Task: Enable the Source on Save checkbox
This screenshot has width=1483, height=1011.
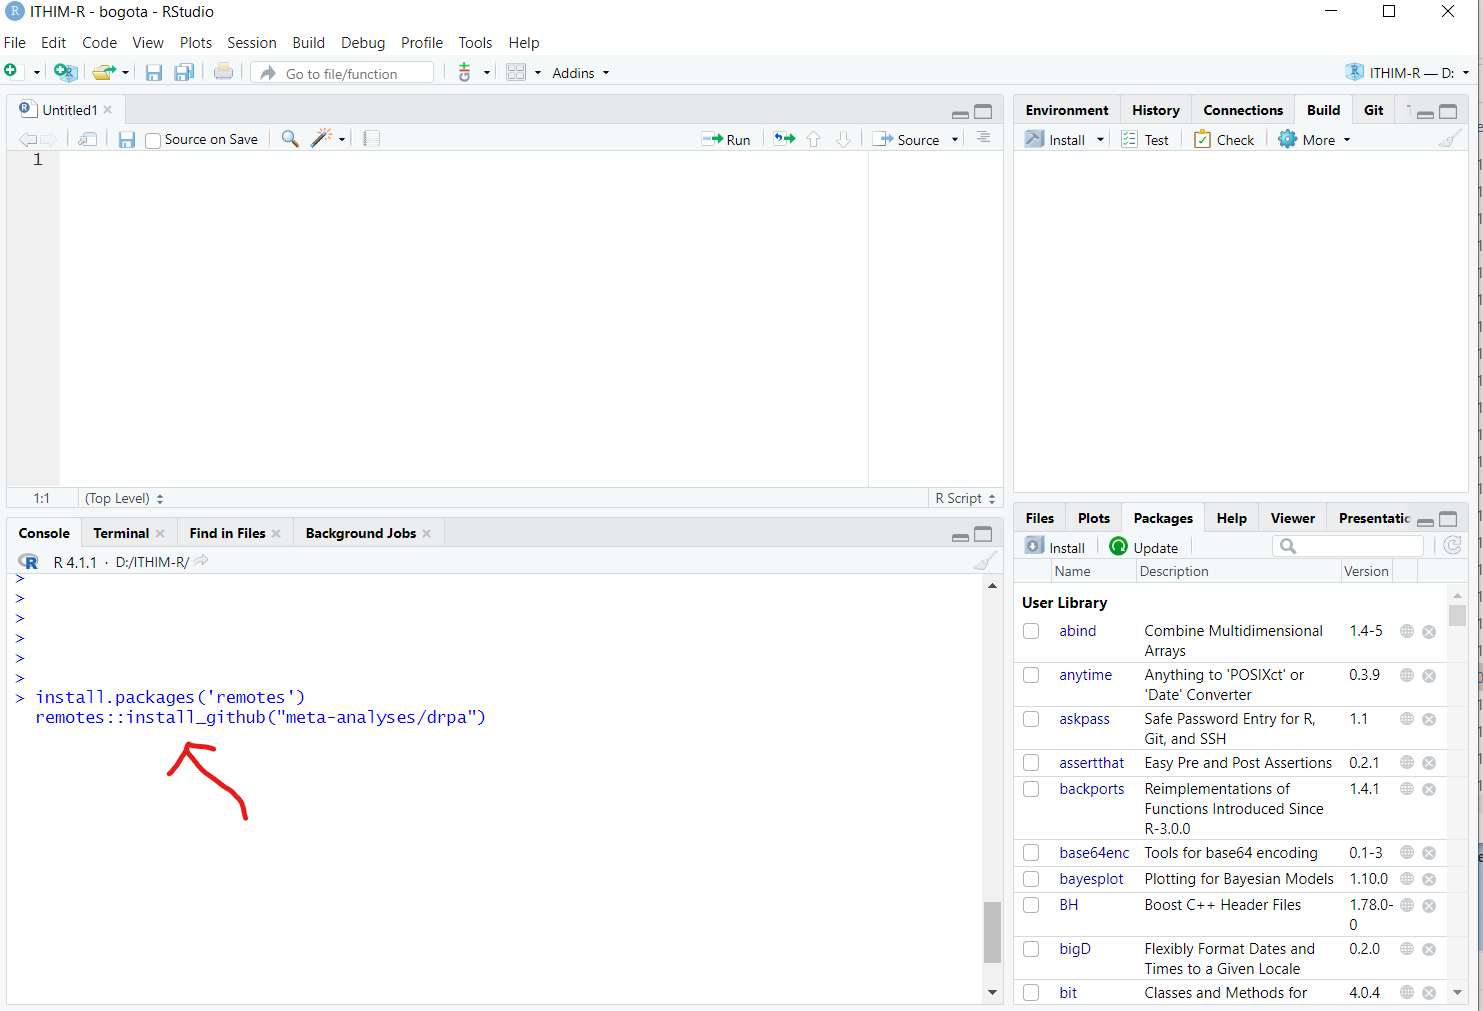Action: pos(153,140)
